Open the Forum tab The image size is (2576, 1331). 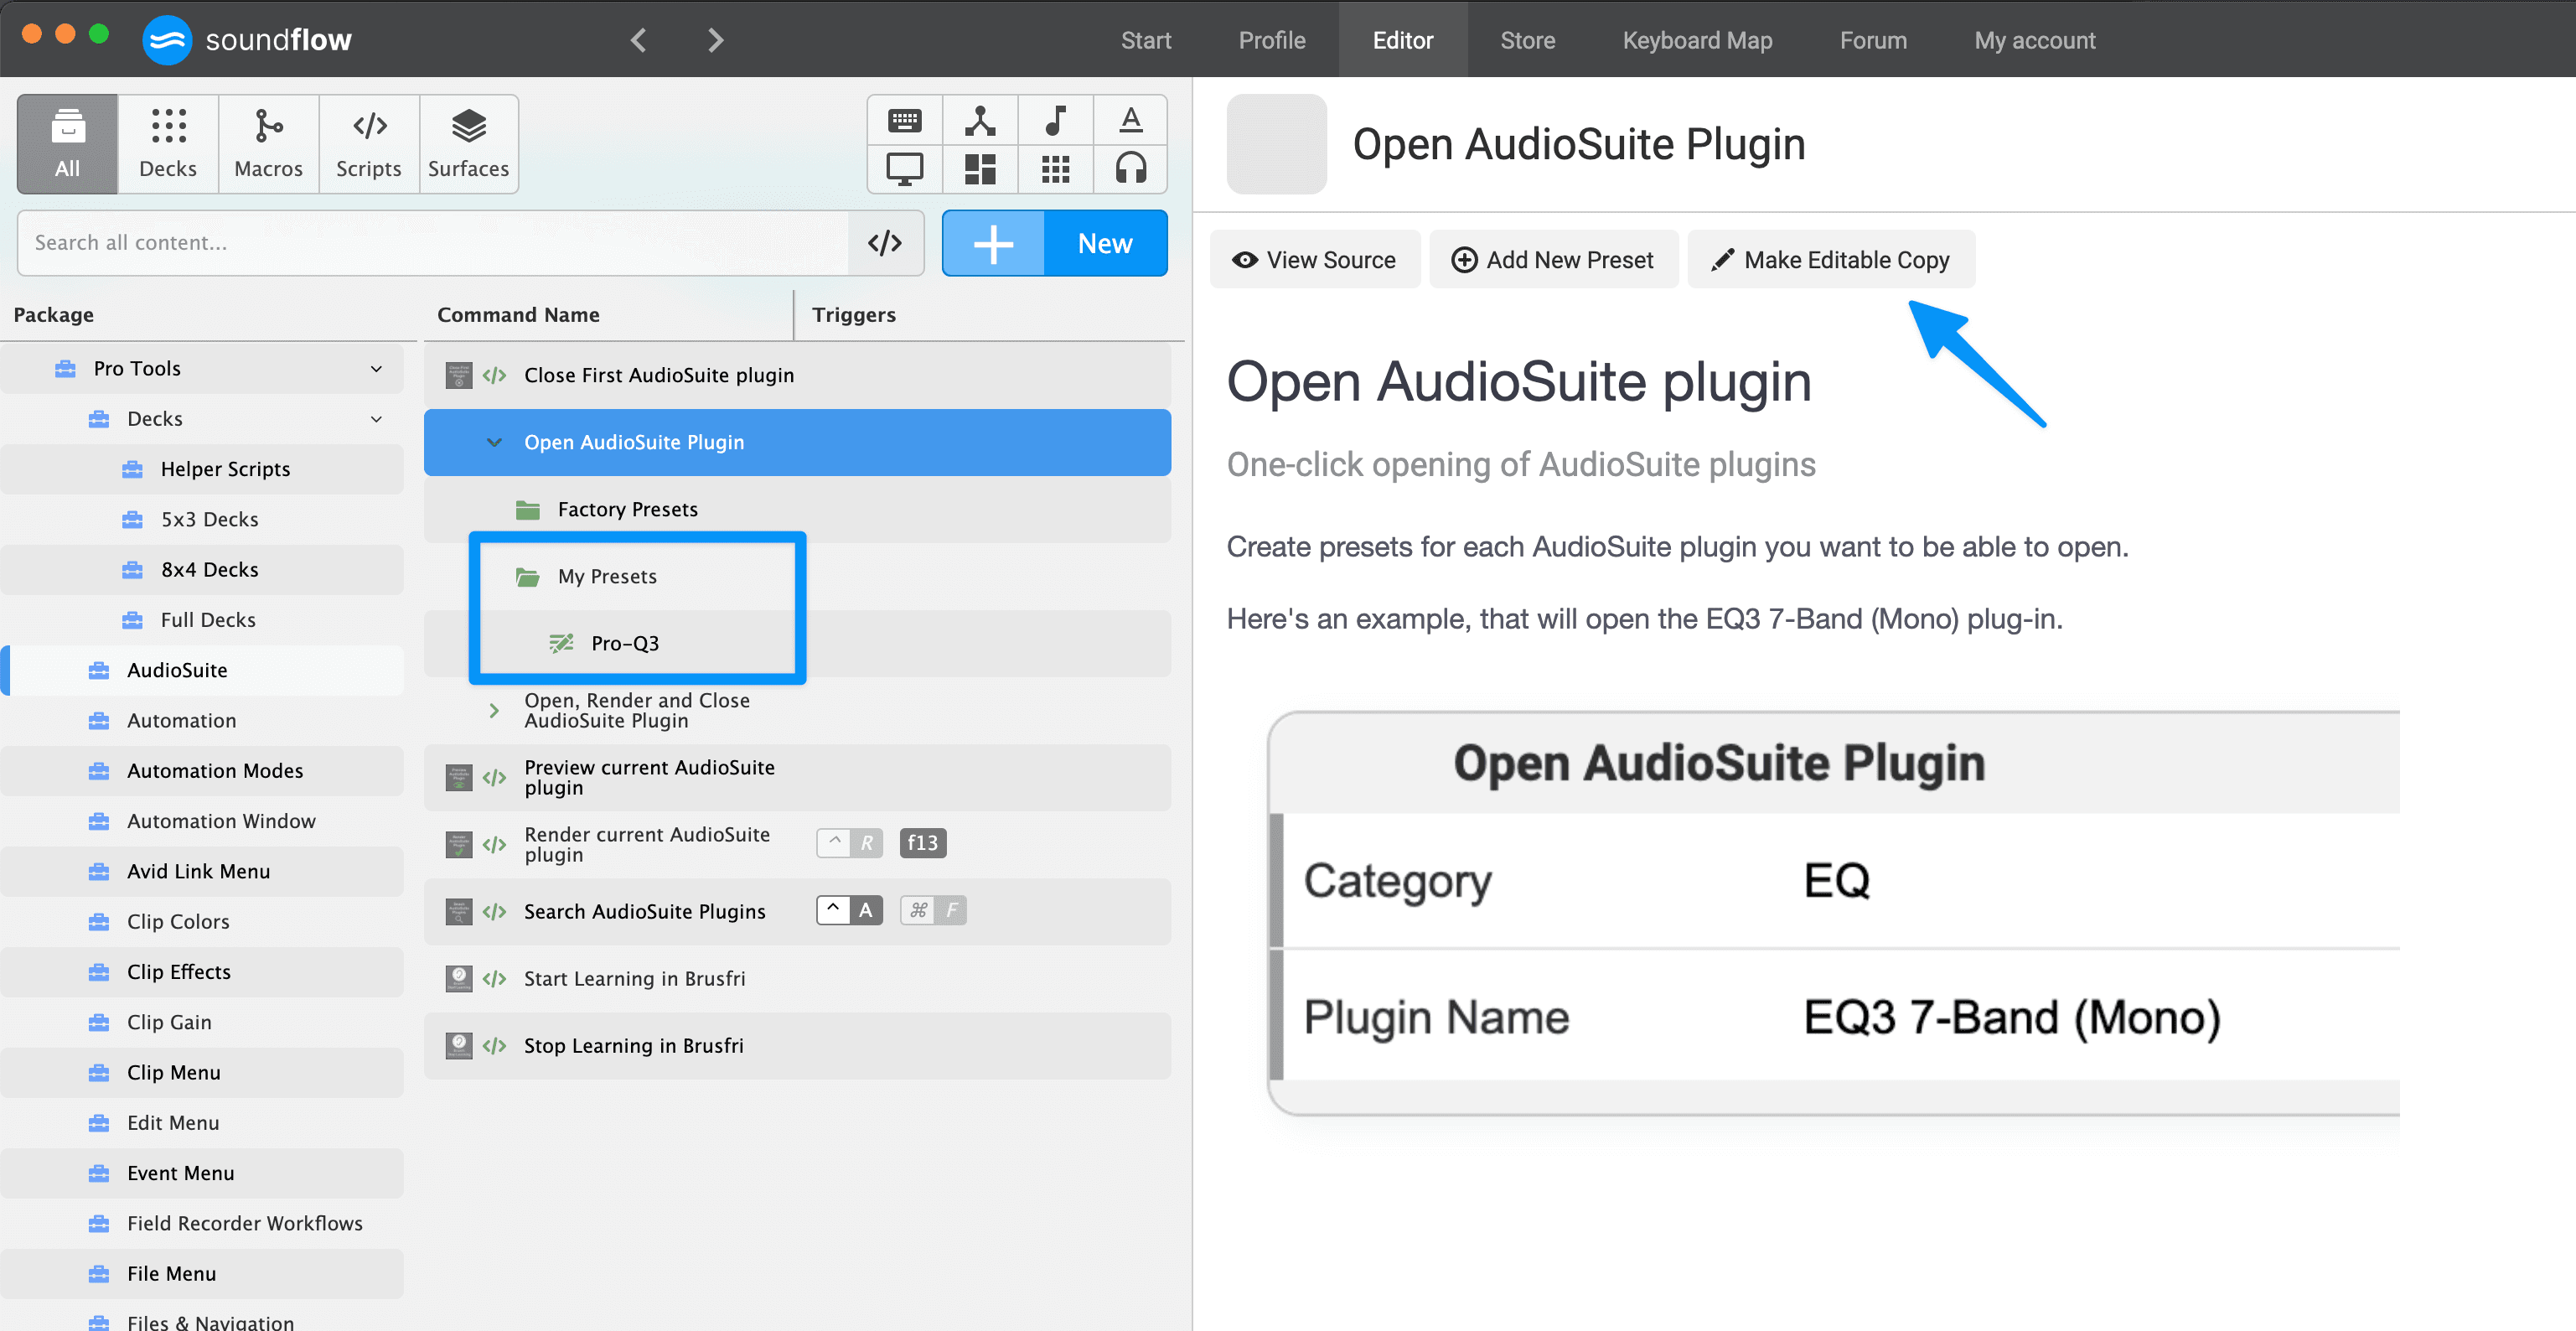point(1873,40)
